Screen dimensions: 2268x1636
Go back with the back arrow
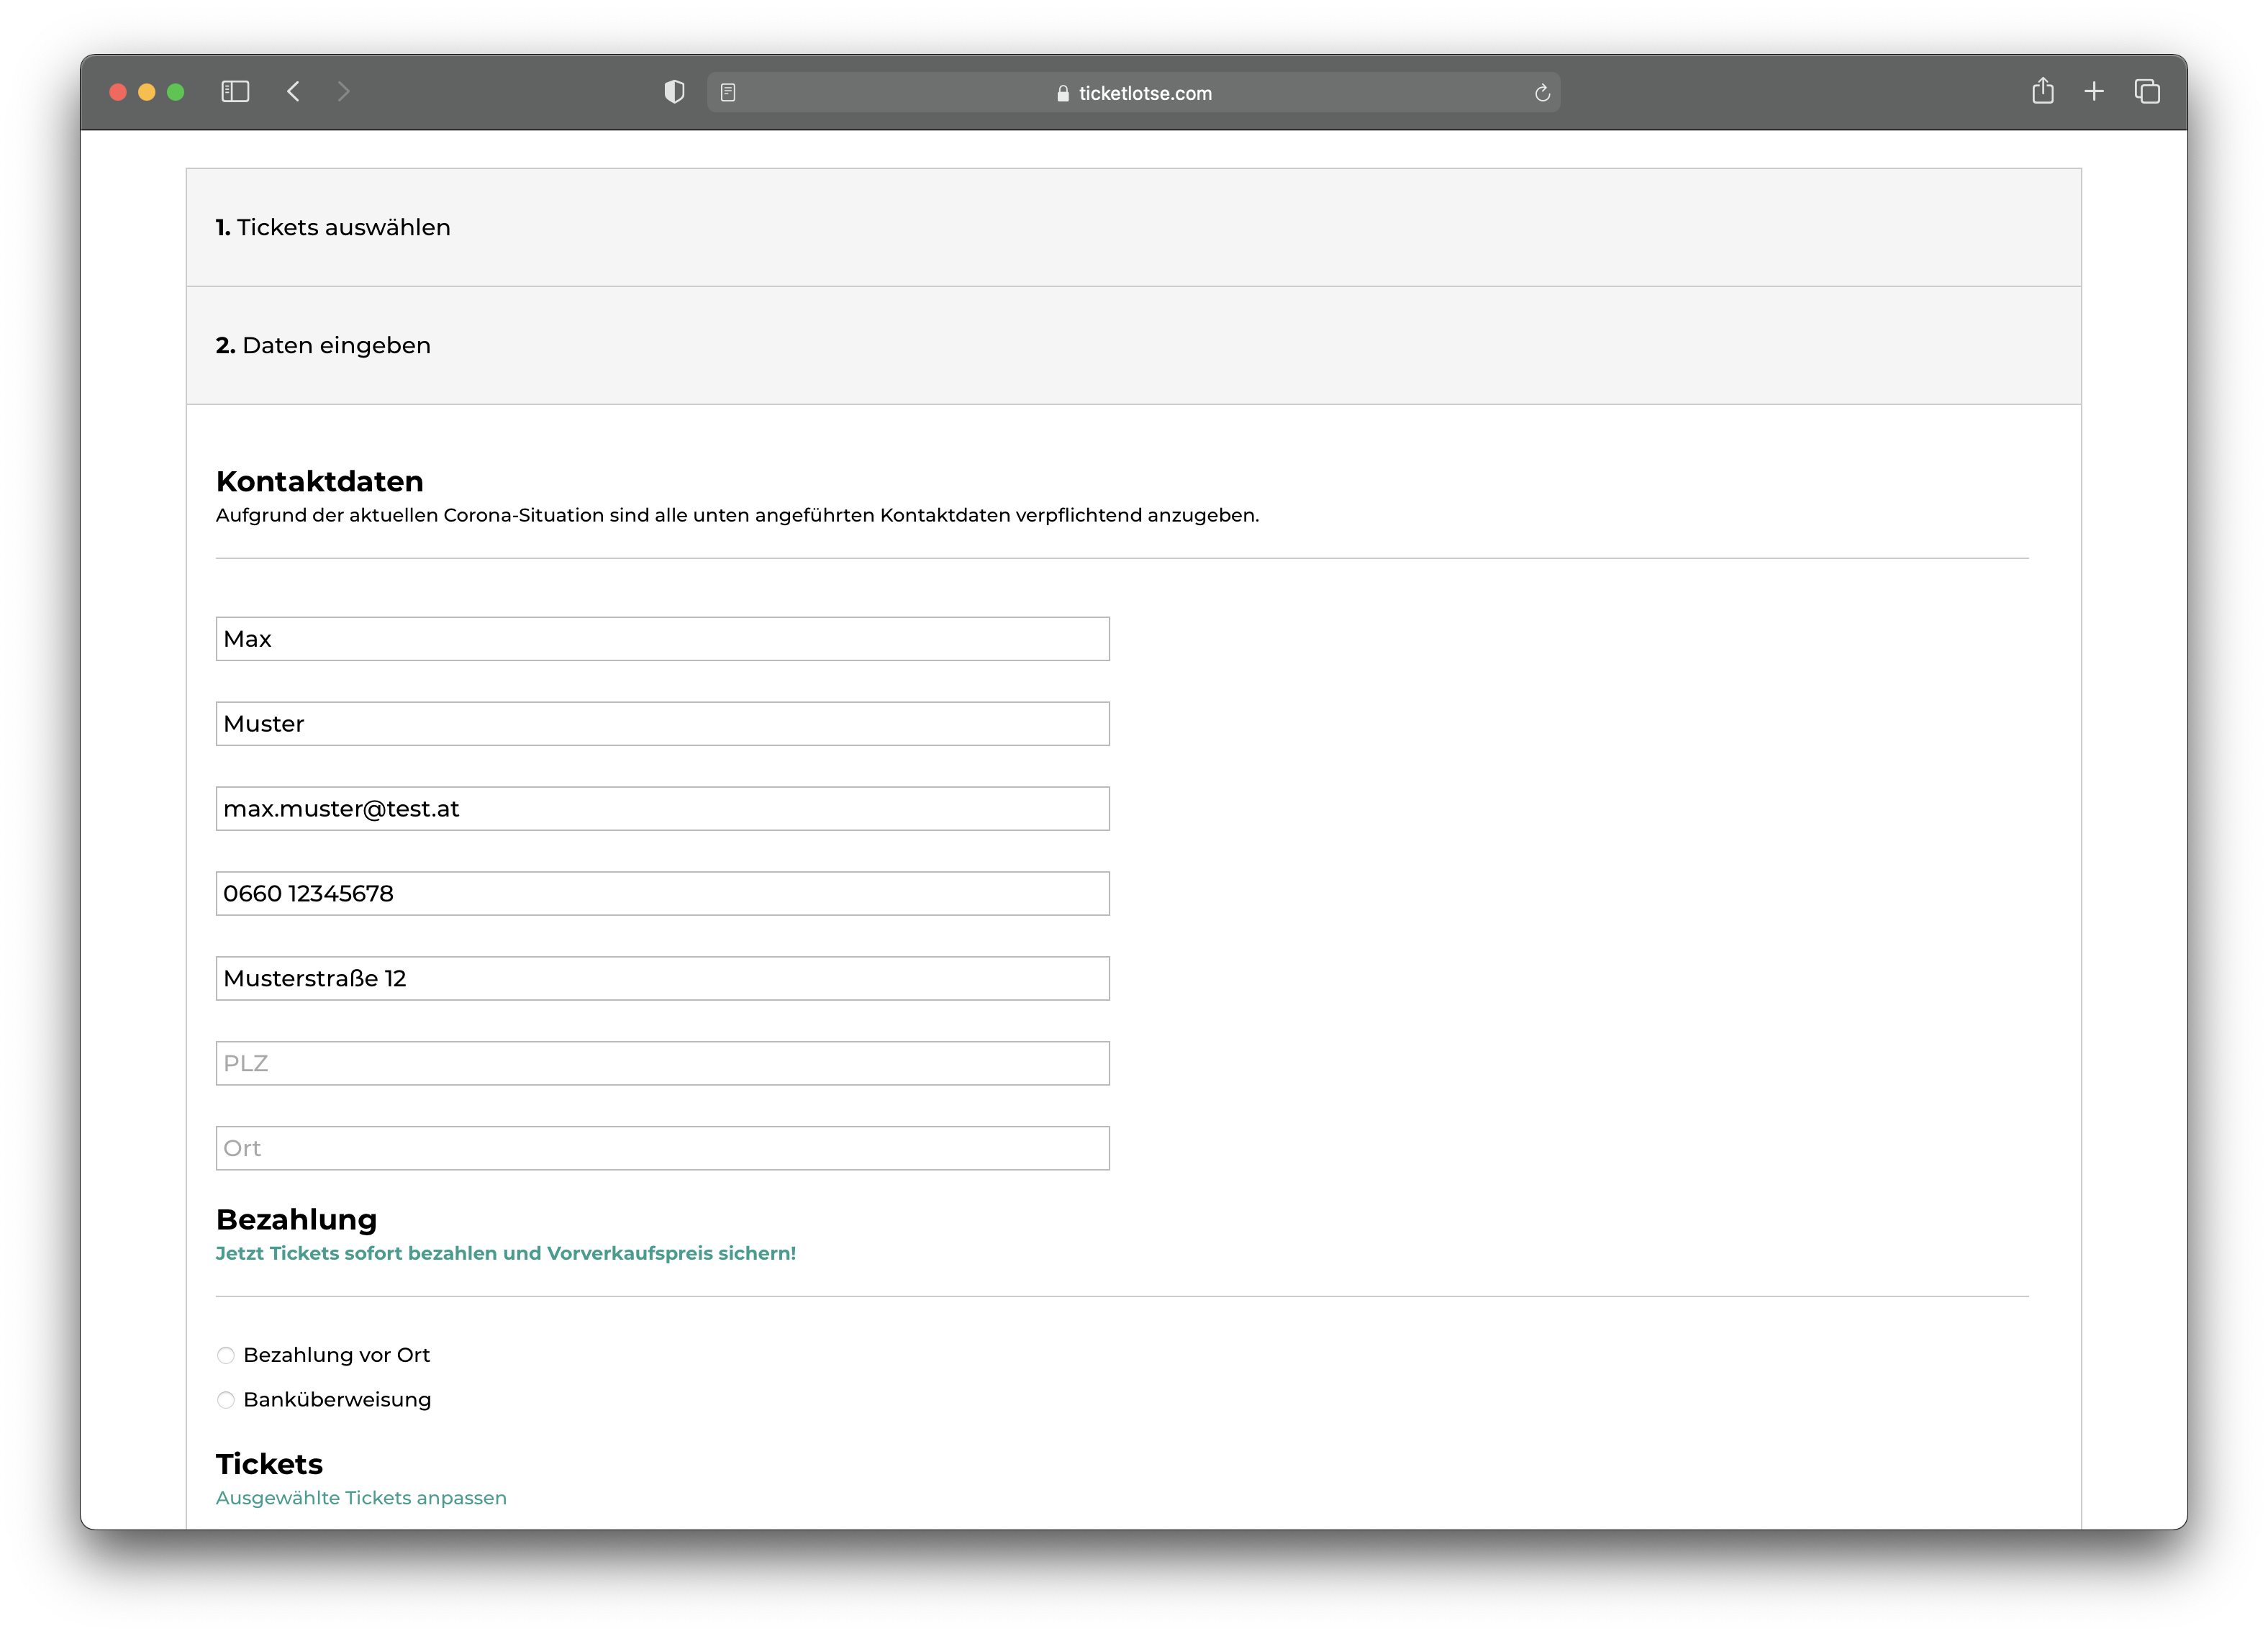pyautogui.click(x=293, y=92)
